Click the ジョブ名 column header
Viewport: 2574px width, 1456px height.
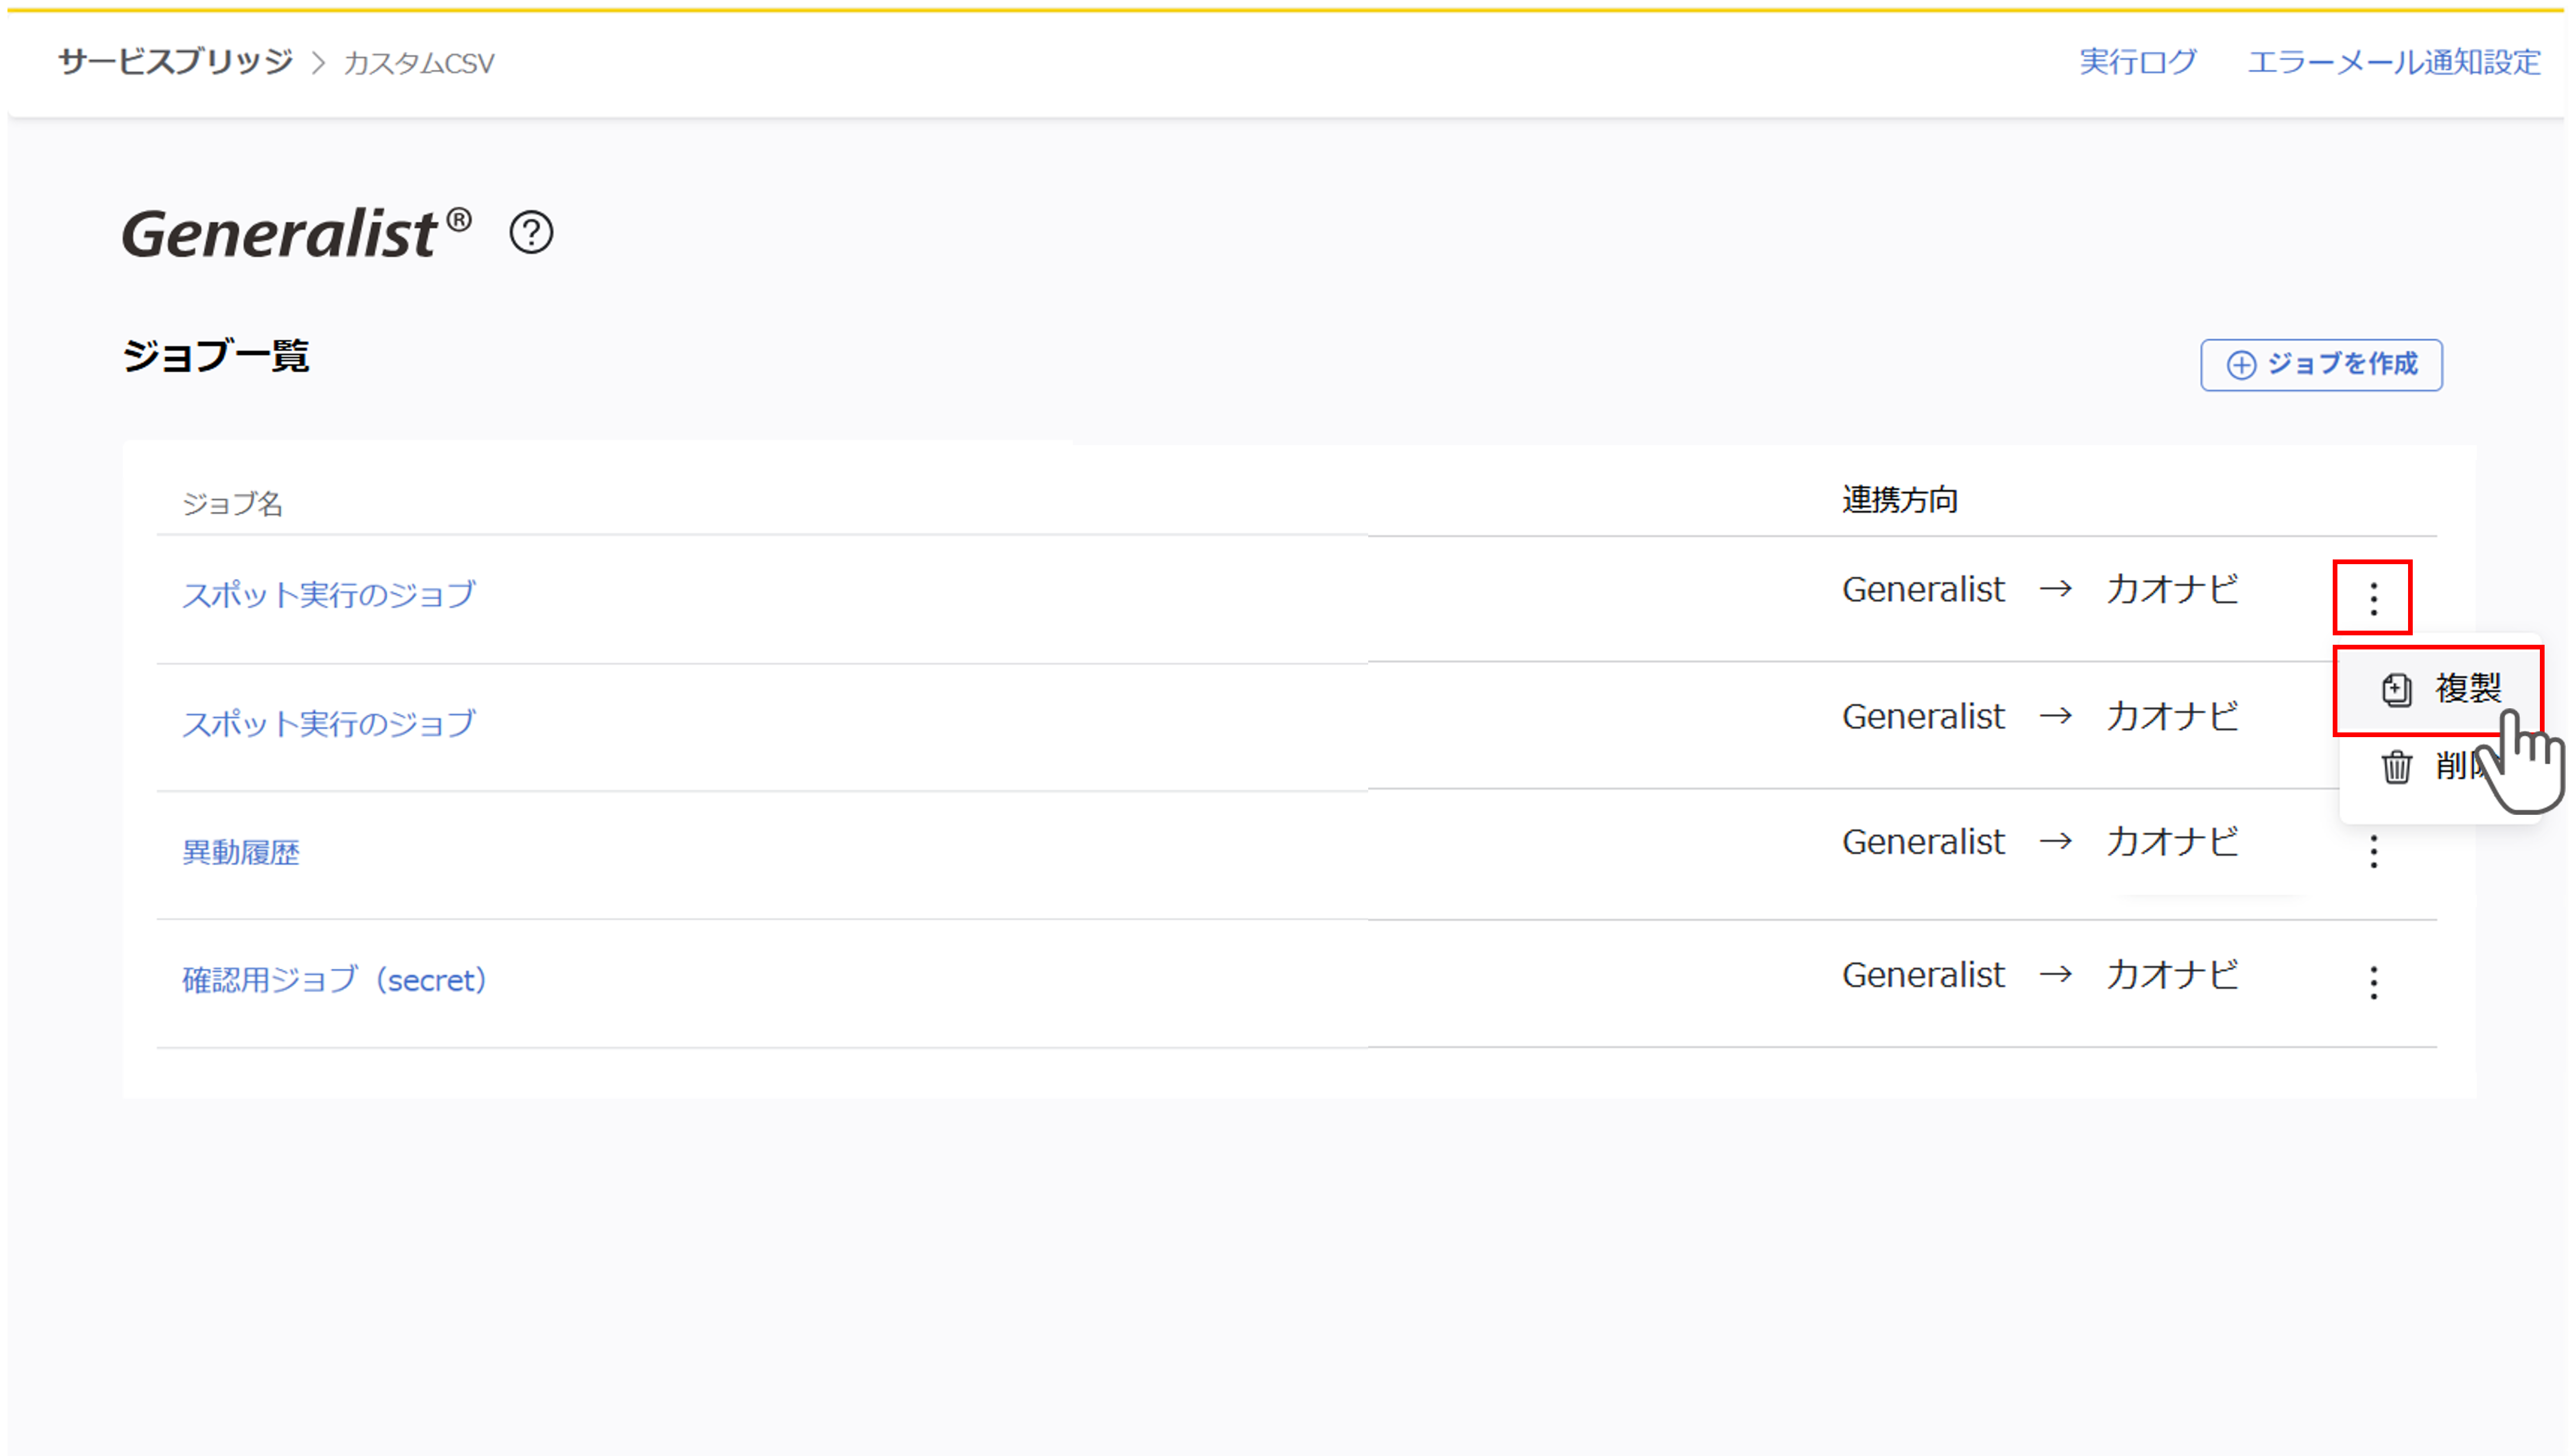pyautogui.click(x=232, y=503)
